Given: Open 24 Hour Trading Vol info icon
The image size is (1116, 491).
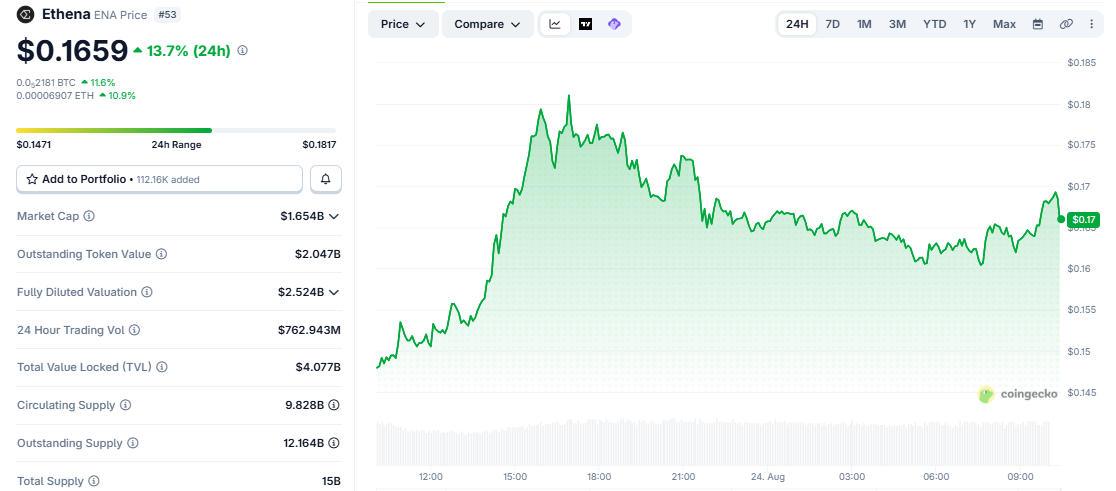Looking at the screenshot, I should pos(134,330).
